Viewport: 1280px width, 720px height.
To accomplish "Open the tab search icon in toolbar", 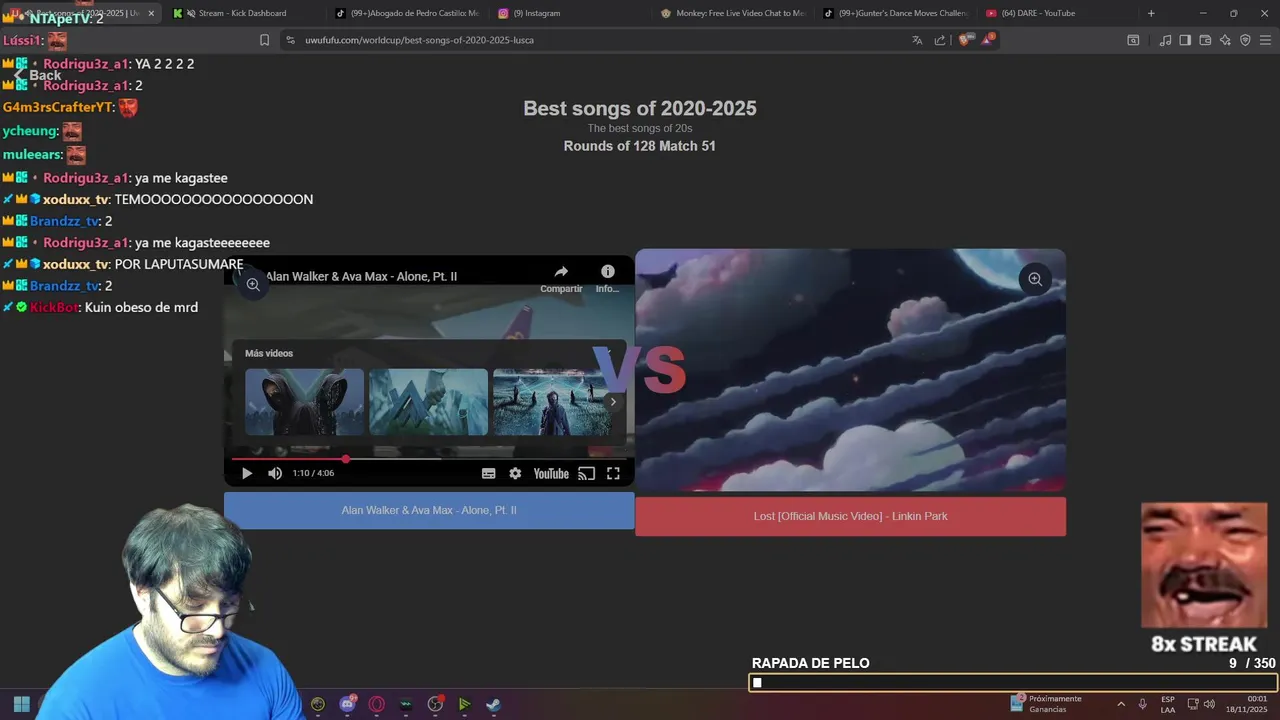I will pos(1133,40).
